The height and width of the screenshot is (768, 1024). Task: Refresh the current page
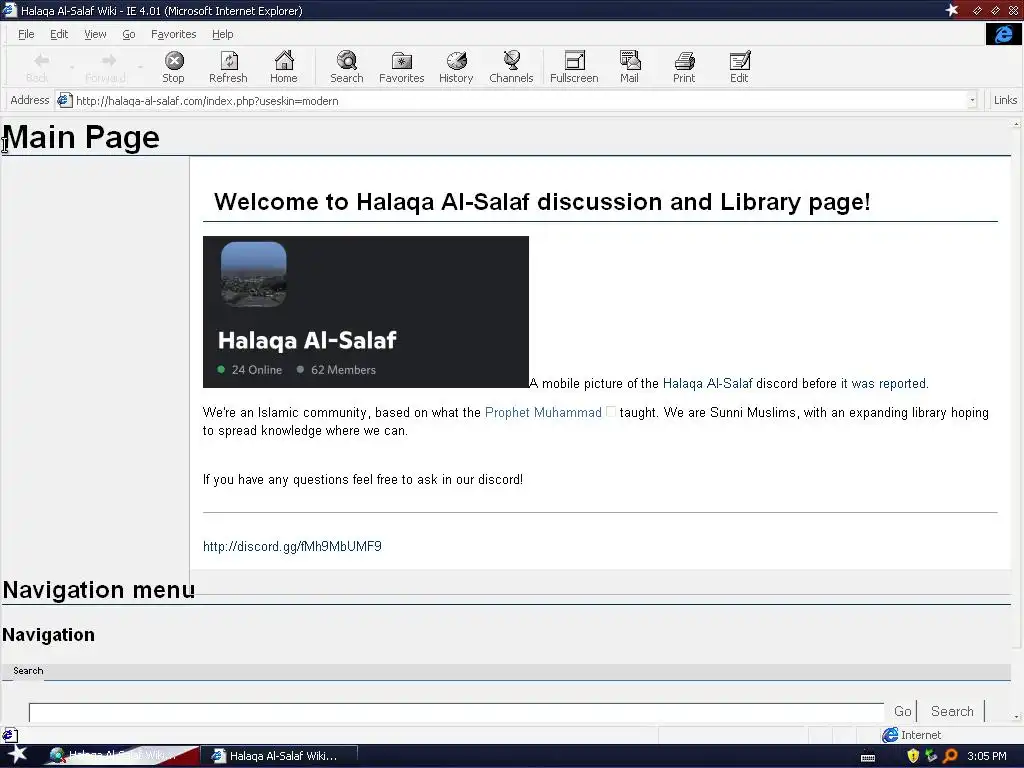[229, 67]
